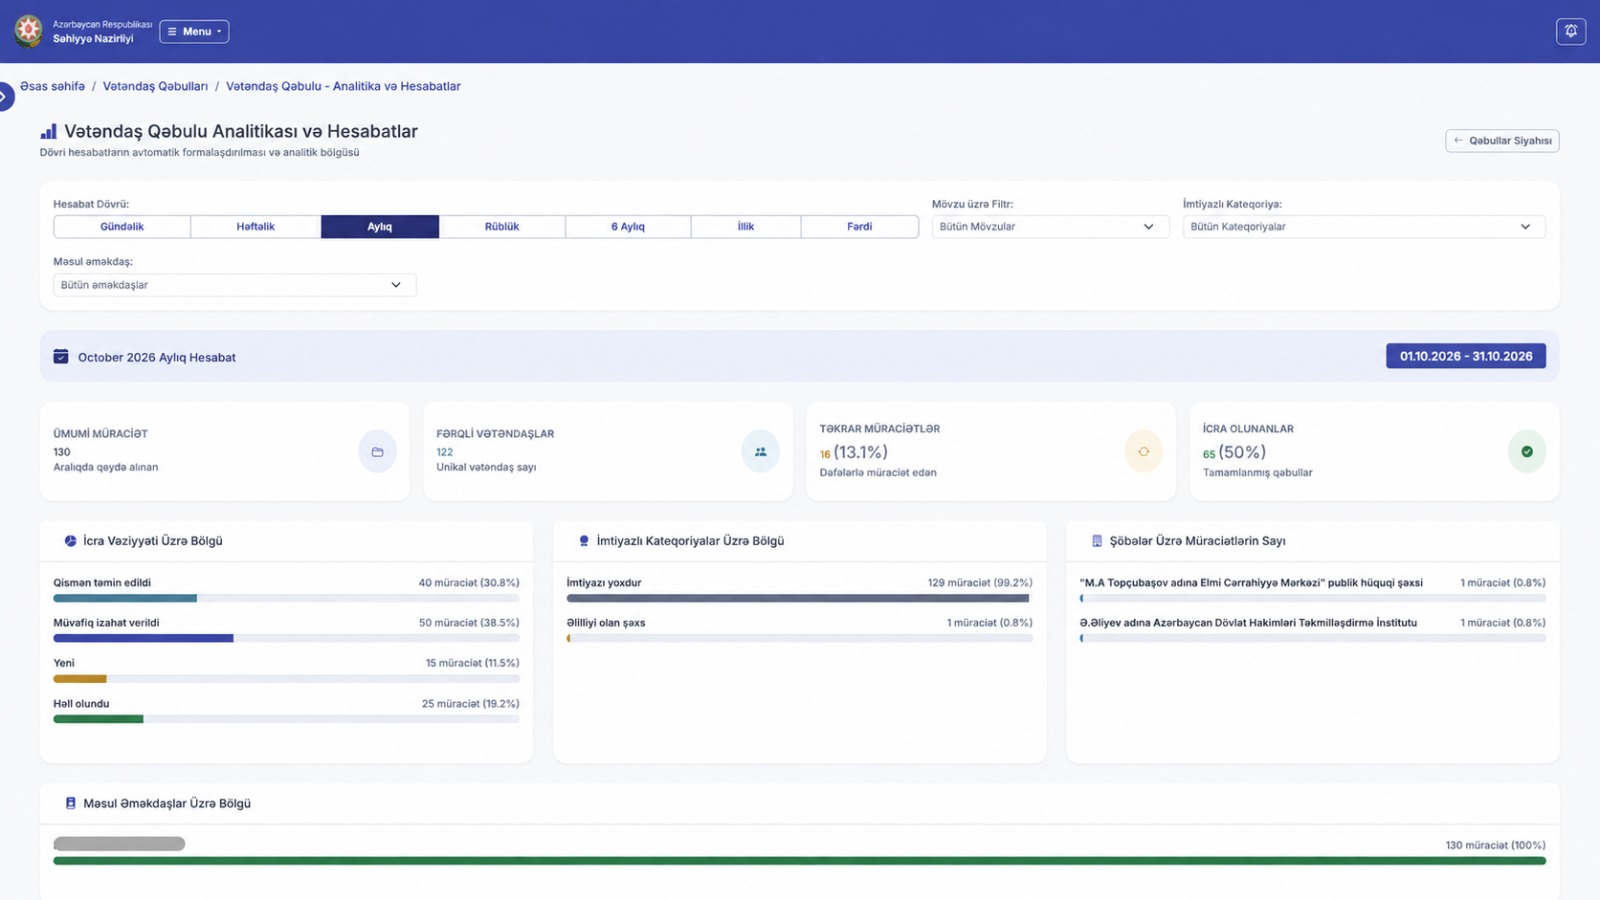Click the 01.10.2026 - 31.10.2026 date range badge
The width and height of the screenshot is (1600, 900).
coord(1466,356)
